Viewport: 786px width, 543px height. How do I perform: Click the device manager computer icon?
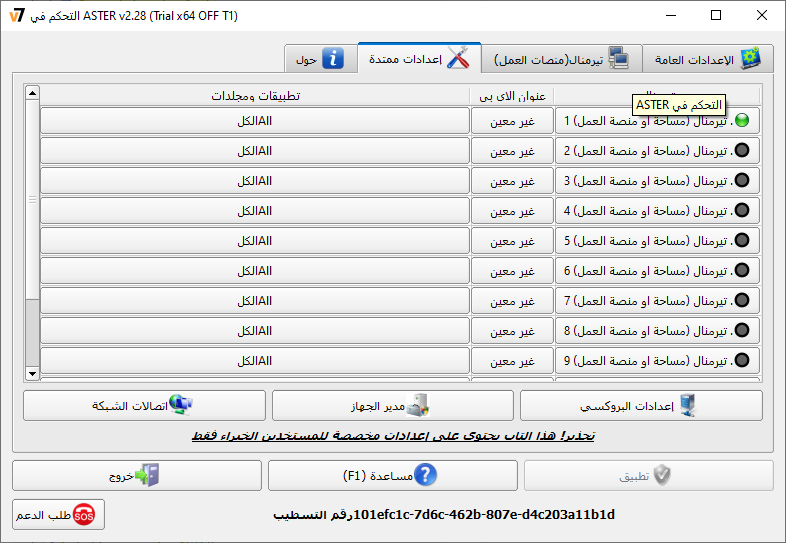pos(418,405)
